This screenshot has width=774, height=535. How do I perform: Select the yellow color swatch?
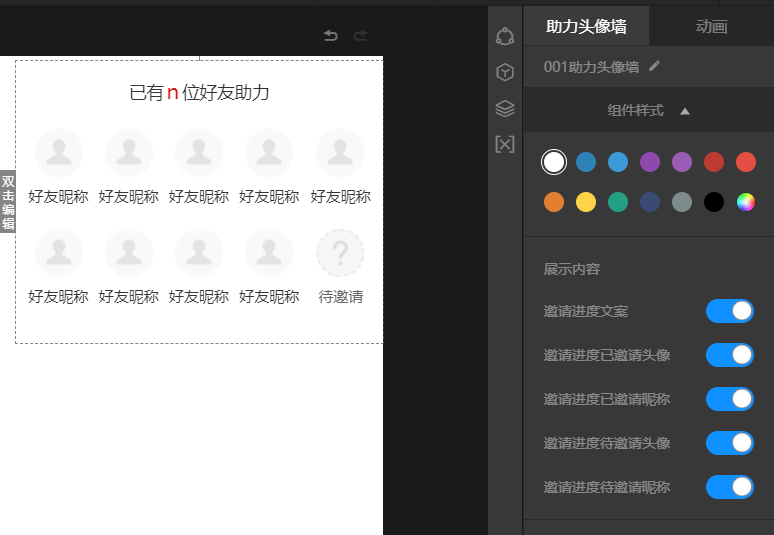pyautogui.click(x=586, y=202)
